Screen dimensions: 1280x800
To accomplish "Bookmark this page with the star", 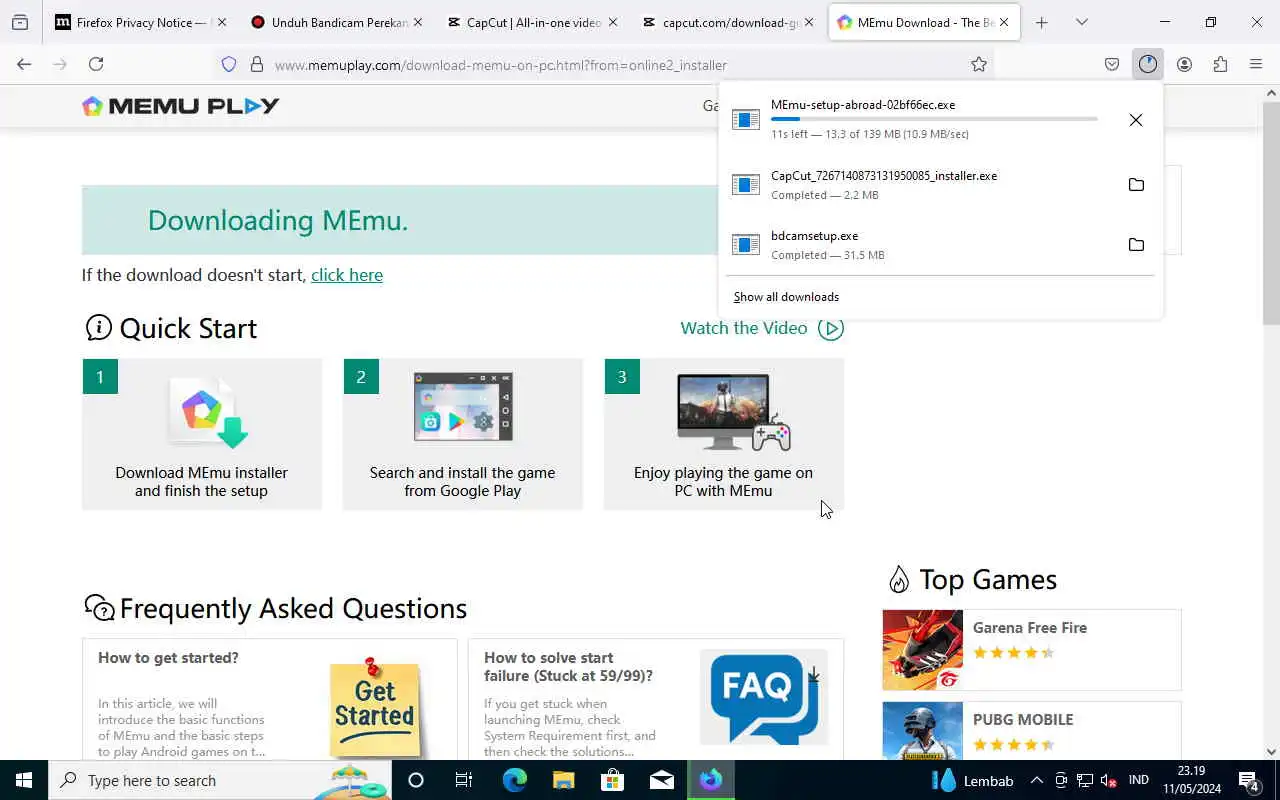I will [x=979, y=64].
